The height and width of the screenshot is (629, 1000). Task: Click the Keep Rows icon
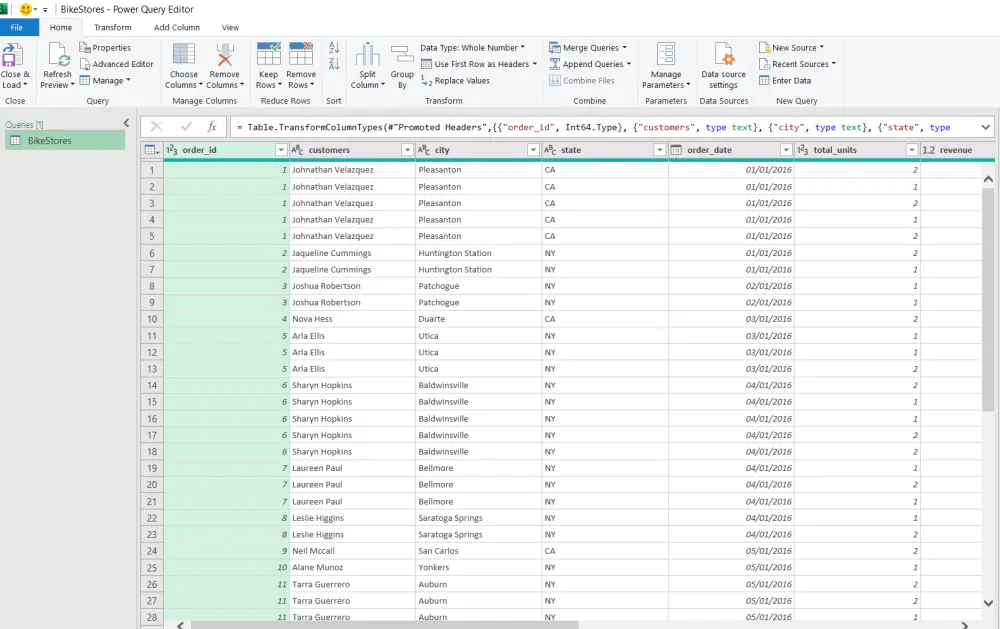pyautogui.click(x=268, y=54)
